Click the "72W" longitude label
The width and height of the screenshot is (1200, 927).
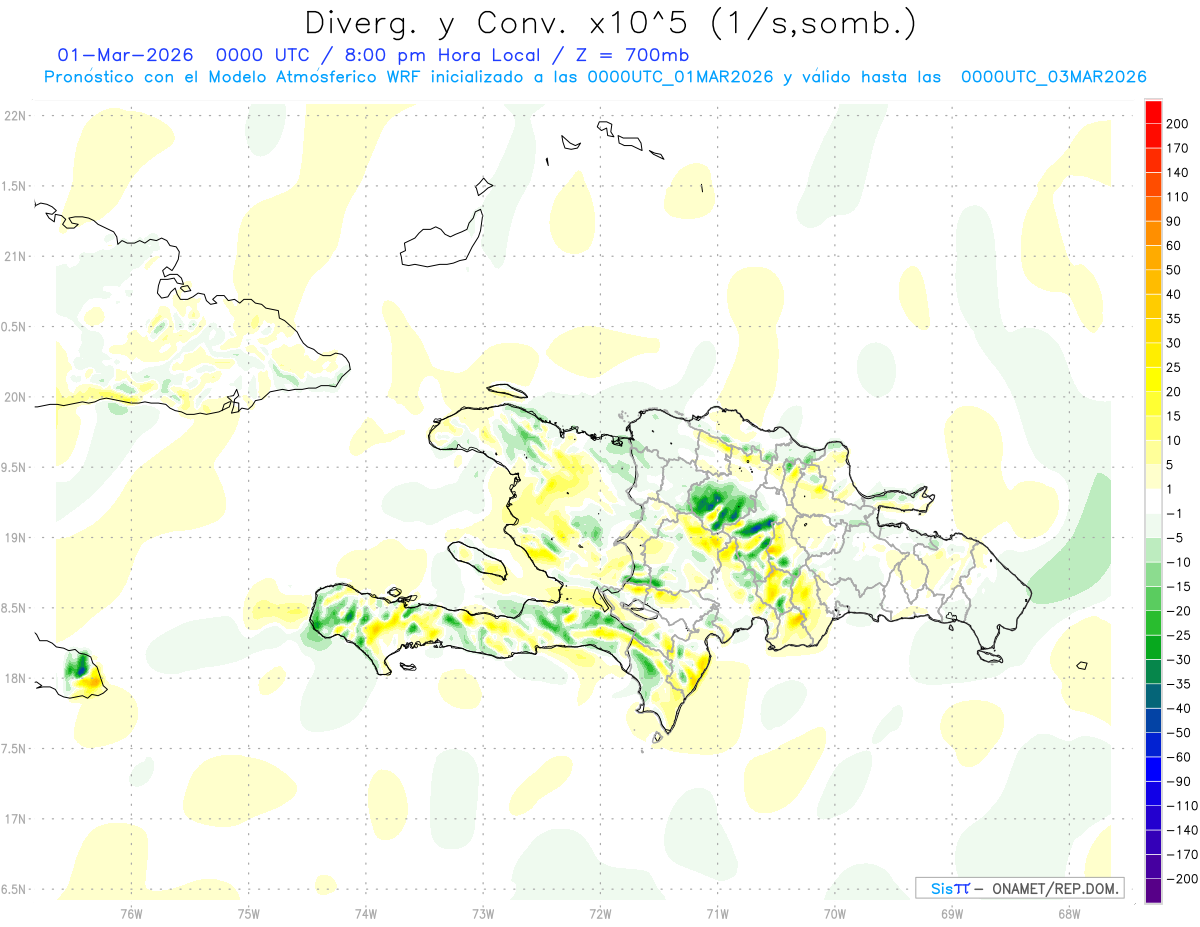pyautogui.click(x=600, y=914)
